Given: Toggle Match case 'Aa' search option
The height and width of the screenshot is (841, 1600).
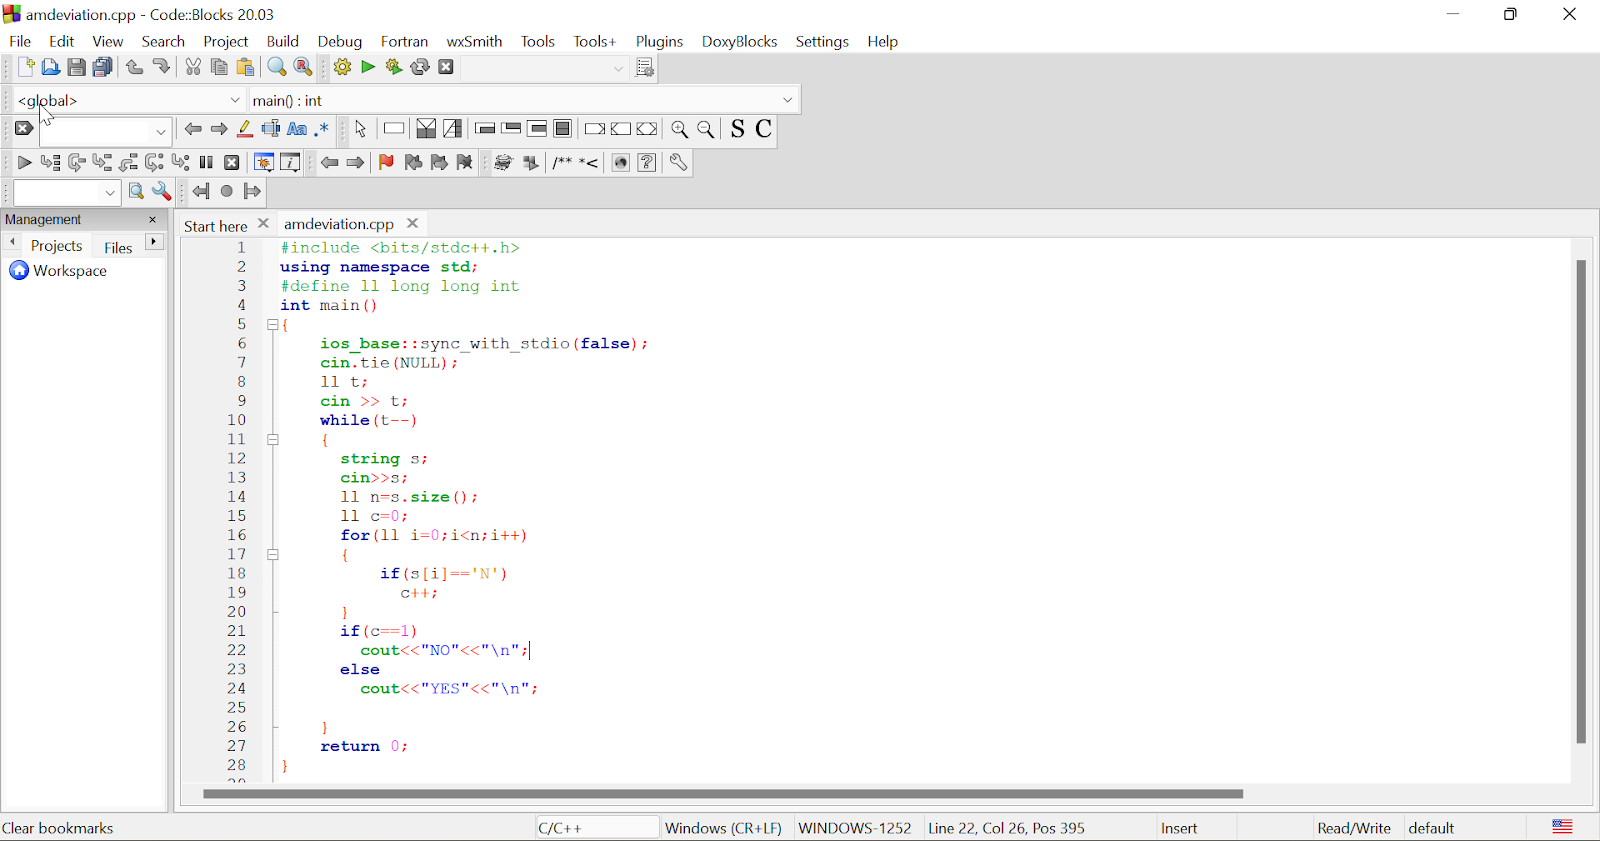Looking at the screenshot, I should (297, 129).
